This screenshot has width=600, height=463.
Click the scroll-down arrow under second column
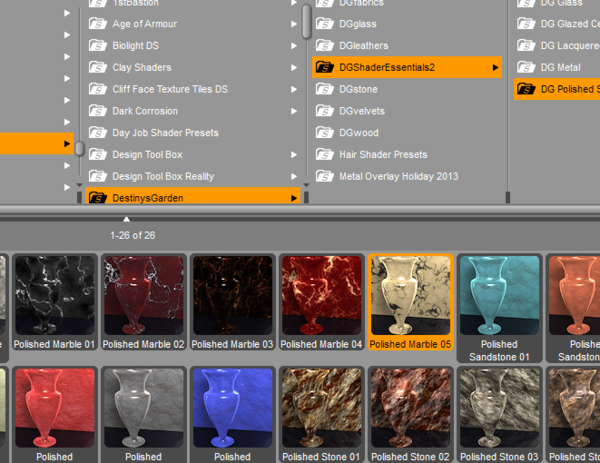click(x=306, y=185)
